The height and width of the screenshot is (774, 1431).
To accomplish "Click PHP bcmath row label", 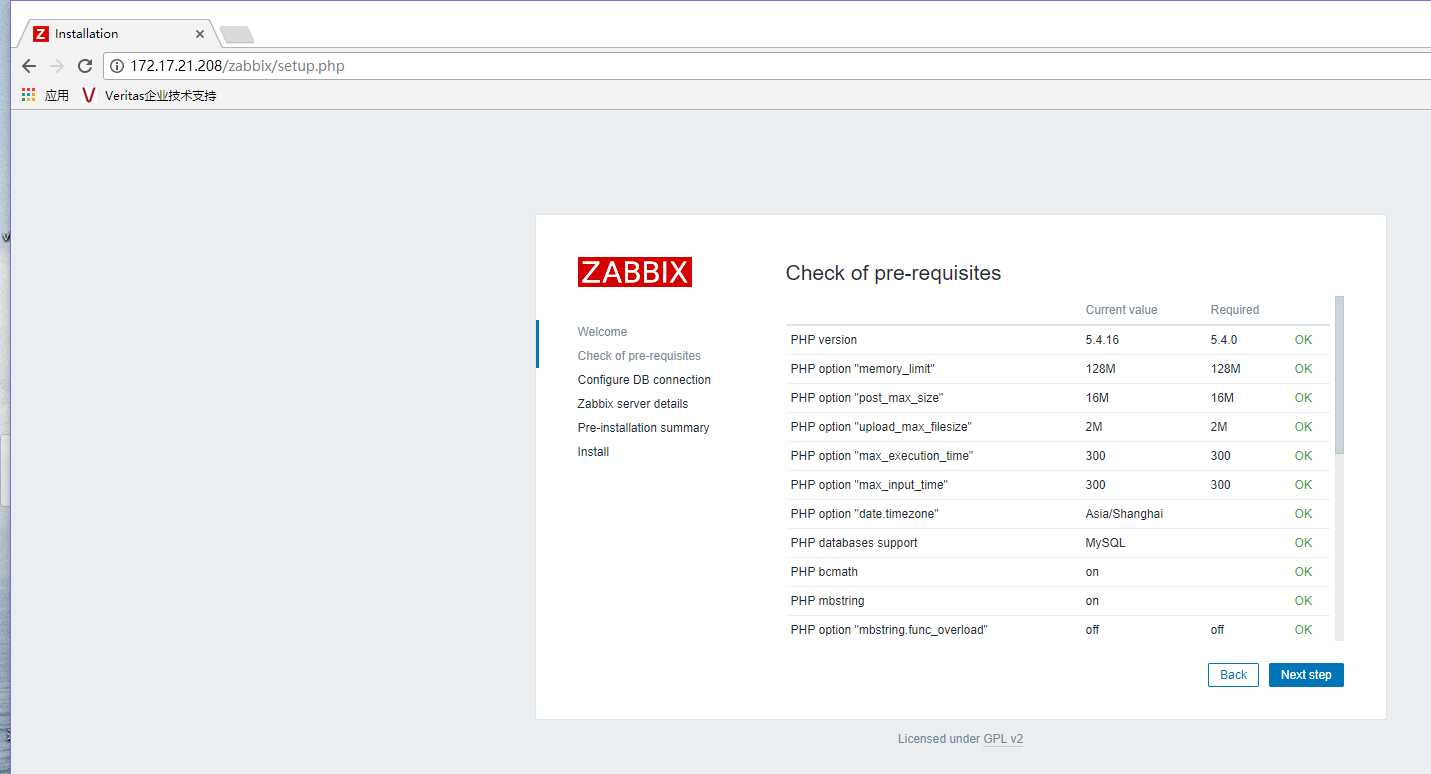I will pos(824,572).
